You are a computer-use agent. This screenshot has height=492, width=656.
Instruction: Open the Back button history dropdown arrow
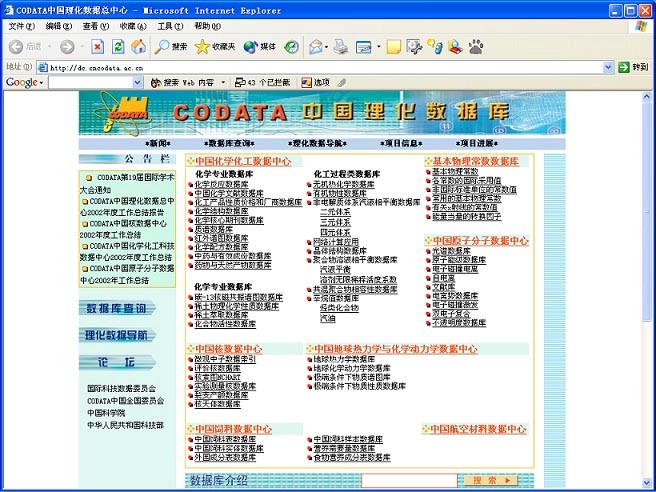(x=49, y=46)
